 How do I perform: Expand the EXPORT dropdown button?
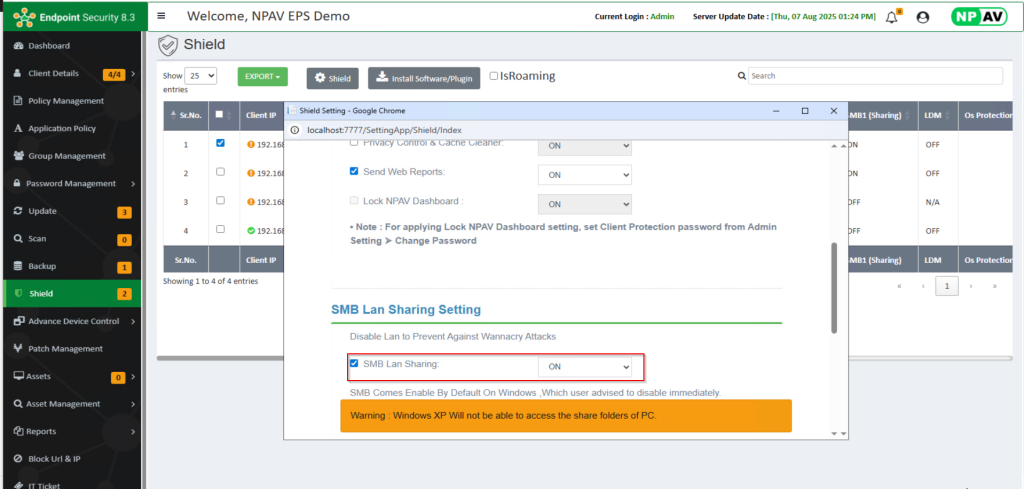pyautogui.click(x=262, y=77)
